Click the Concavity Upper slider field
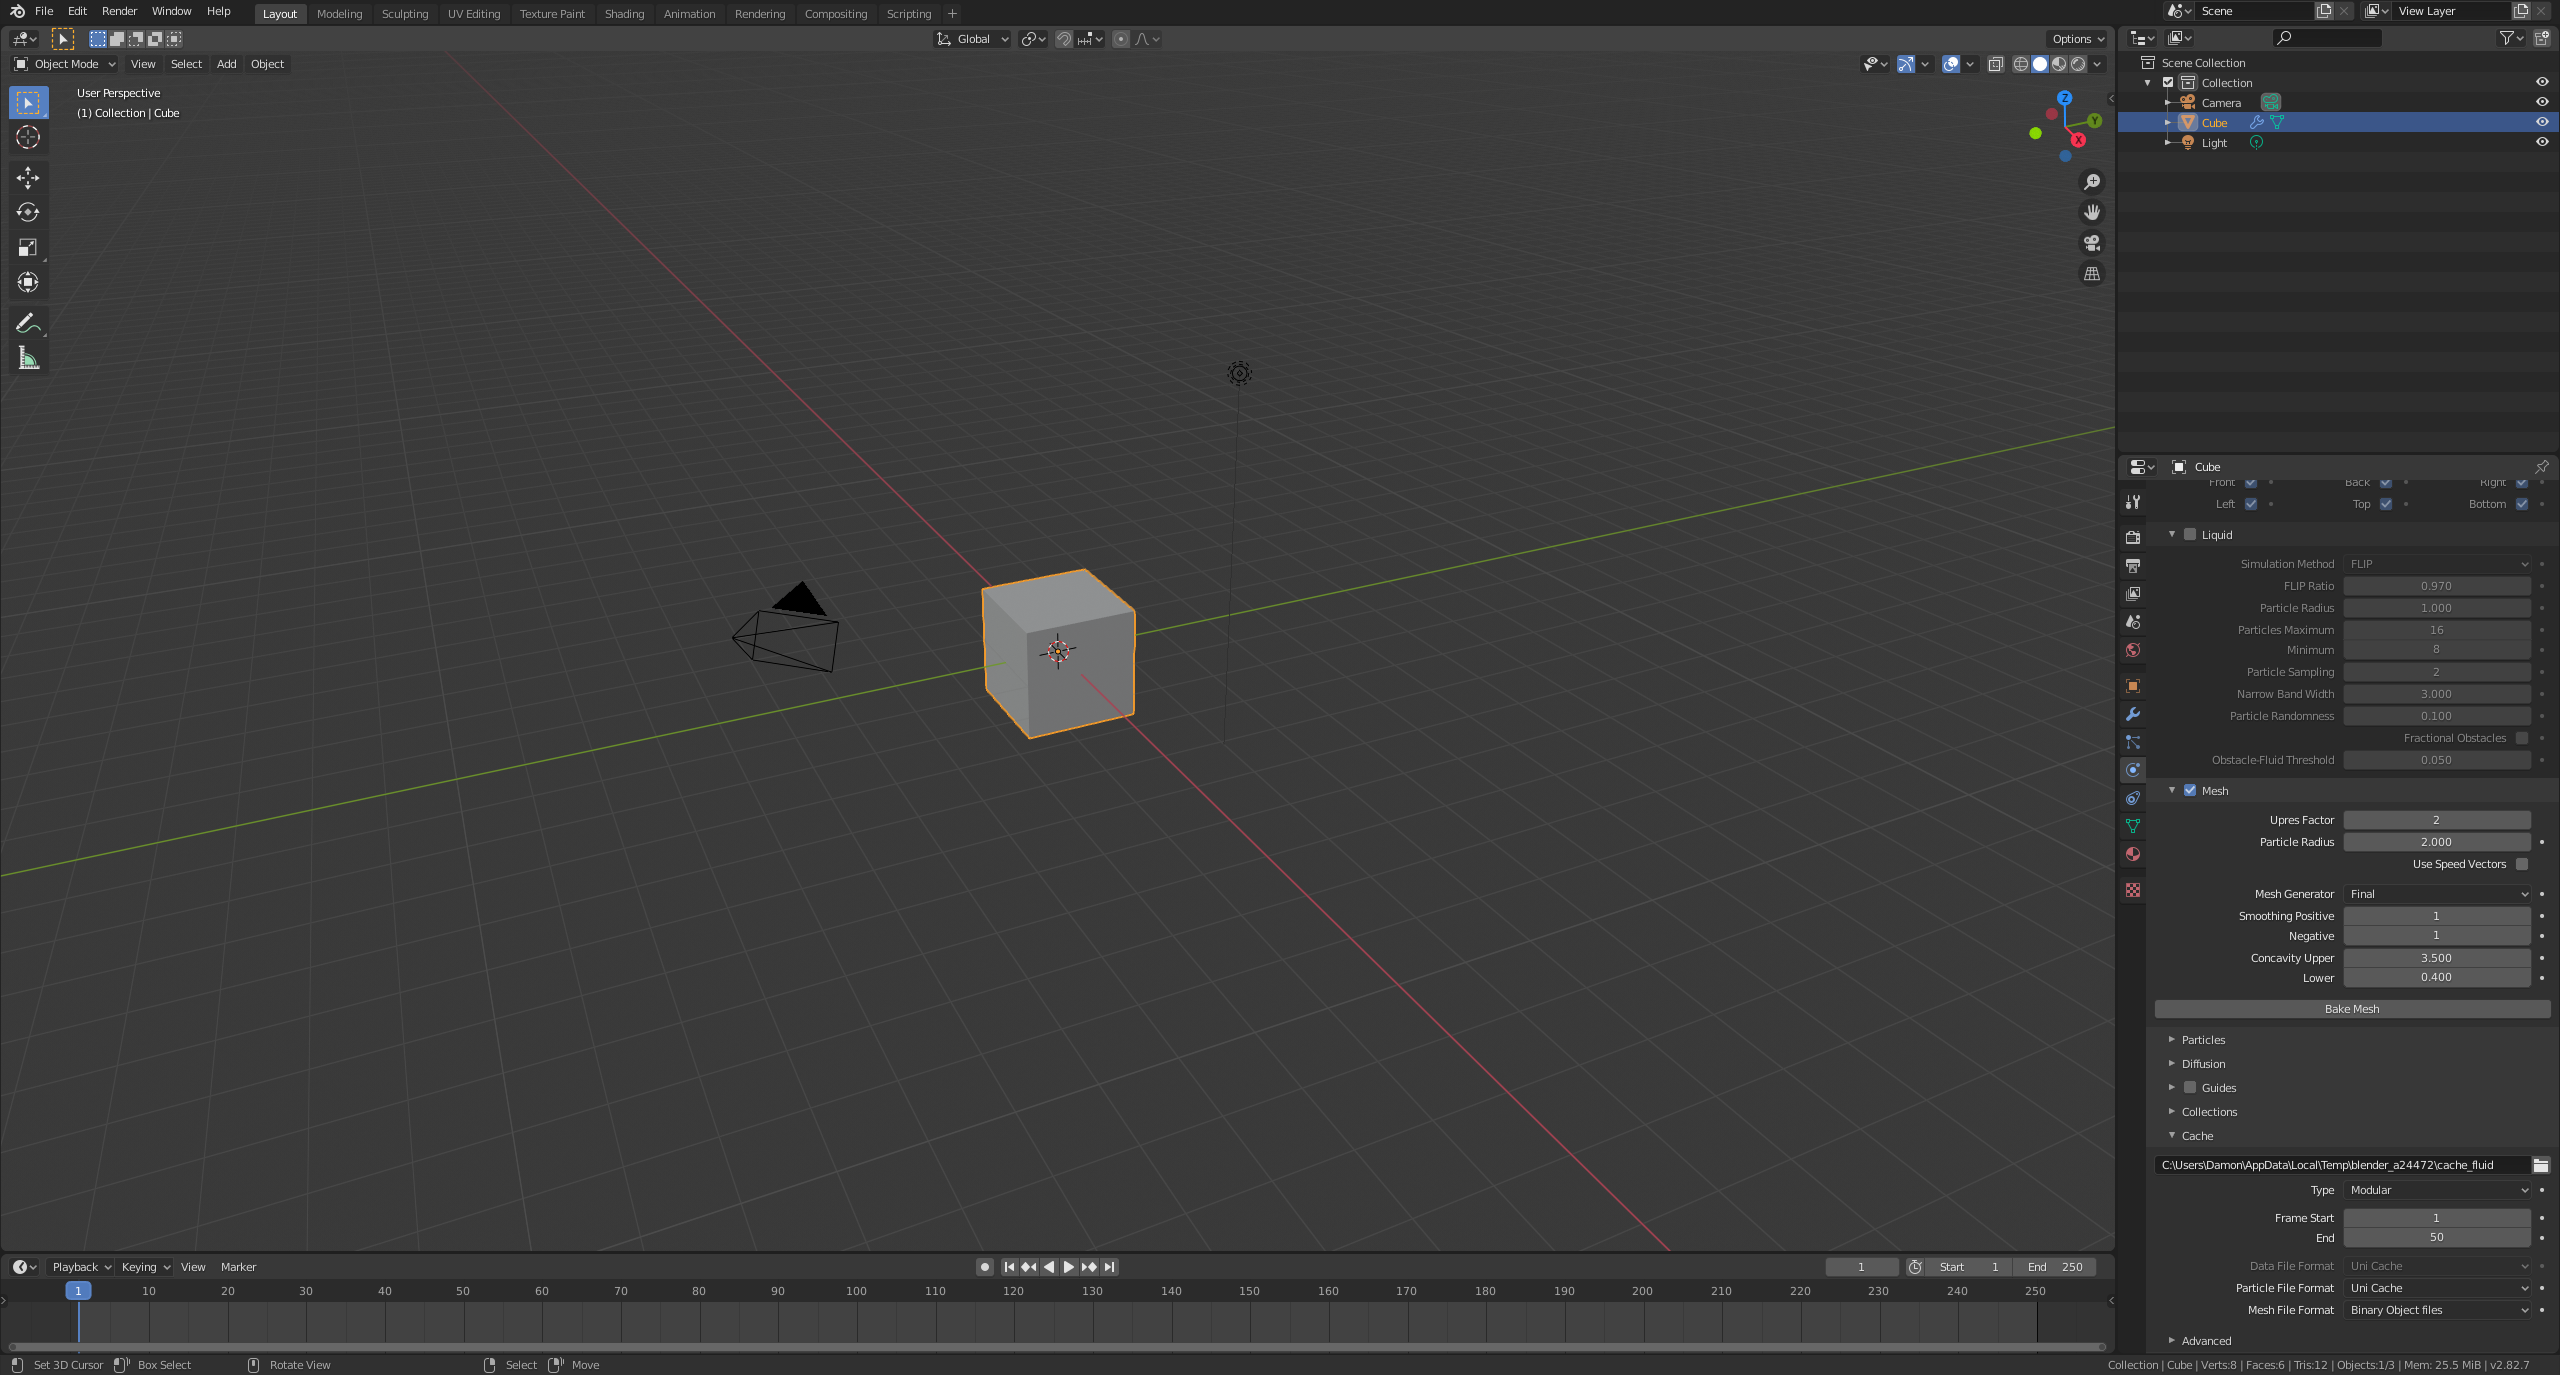The image size is (2560, 1375). click(2436, 958)
